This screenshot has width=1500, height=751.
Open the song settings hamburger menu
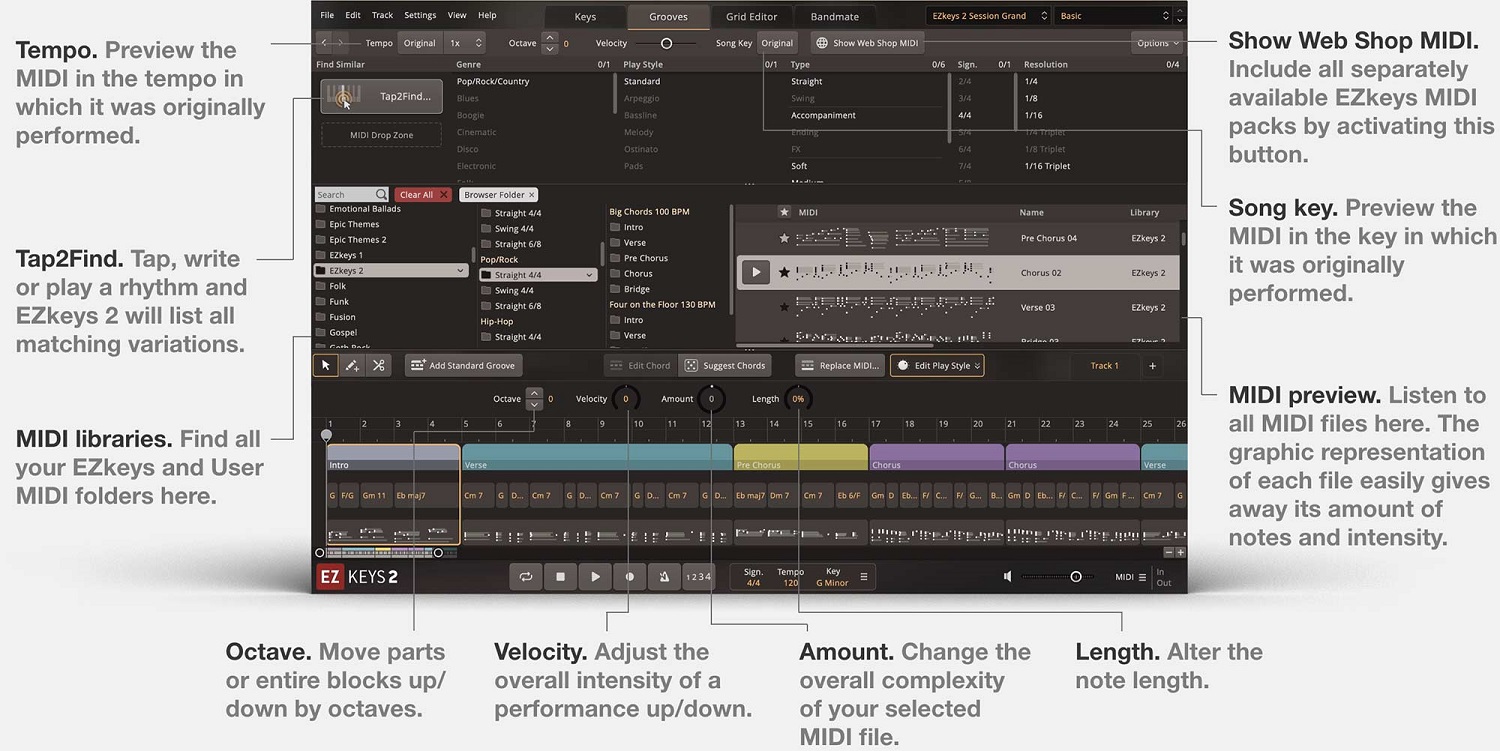[x=864, y=577]
